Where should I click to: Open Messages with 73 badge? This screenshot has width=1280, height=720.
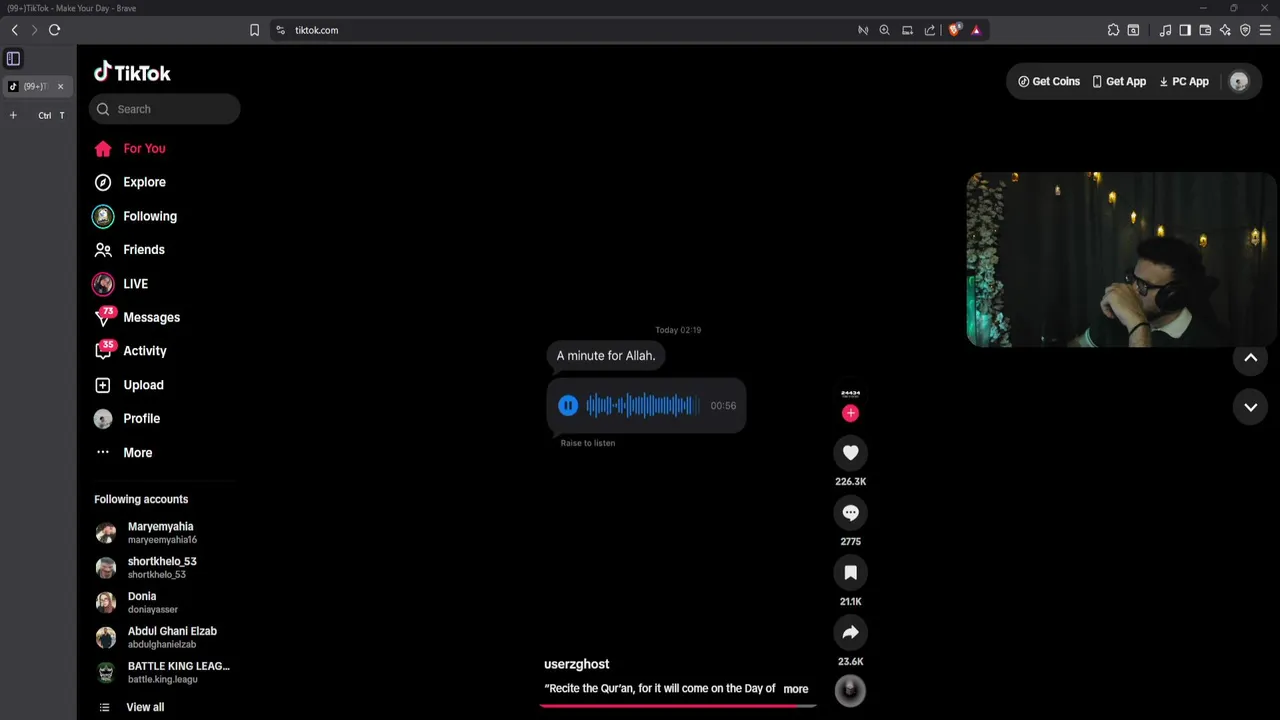(x=137, y=317)
